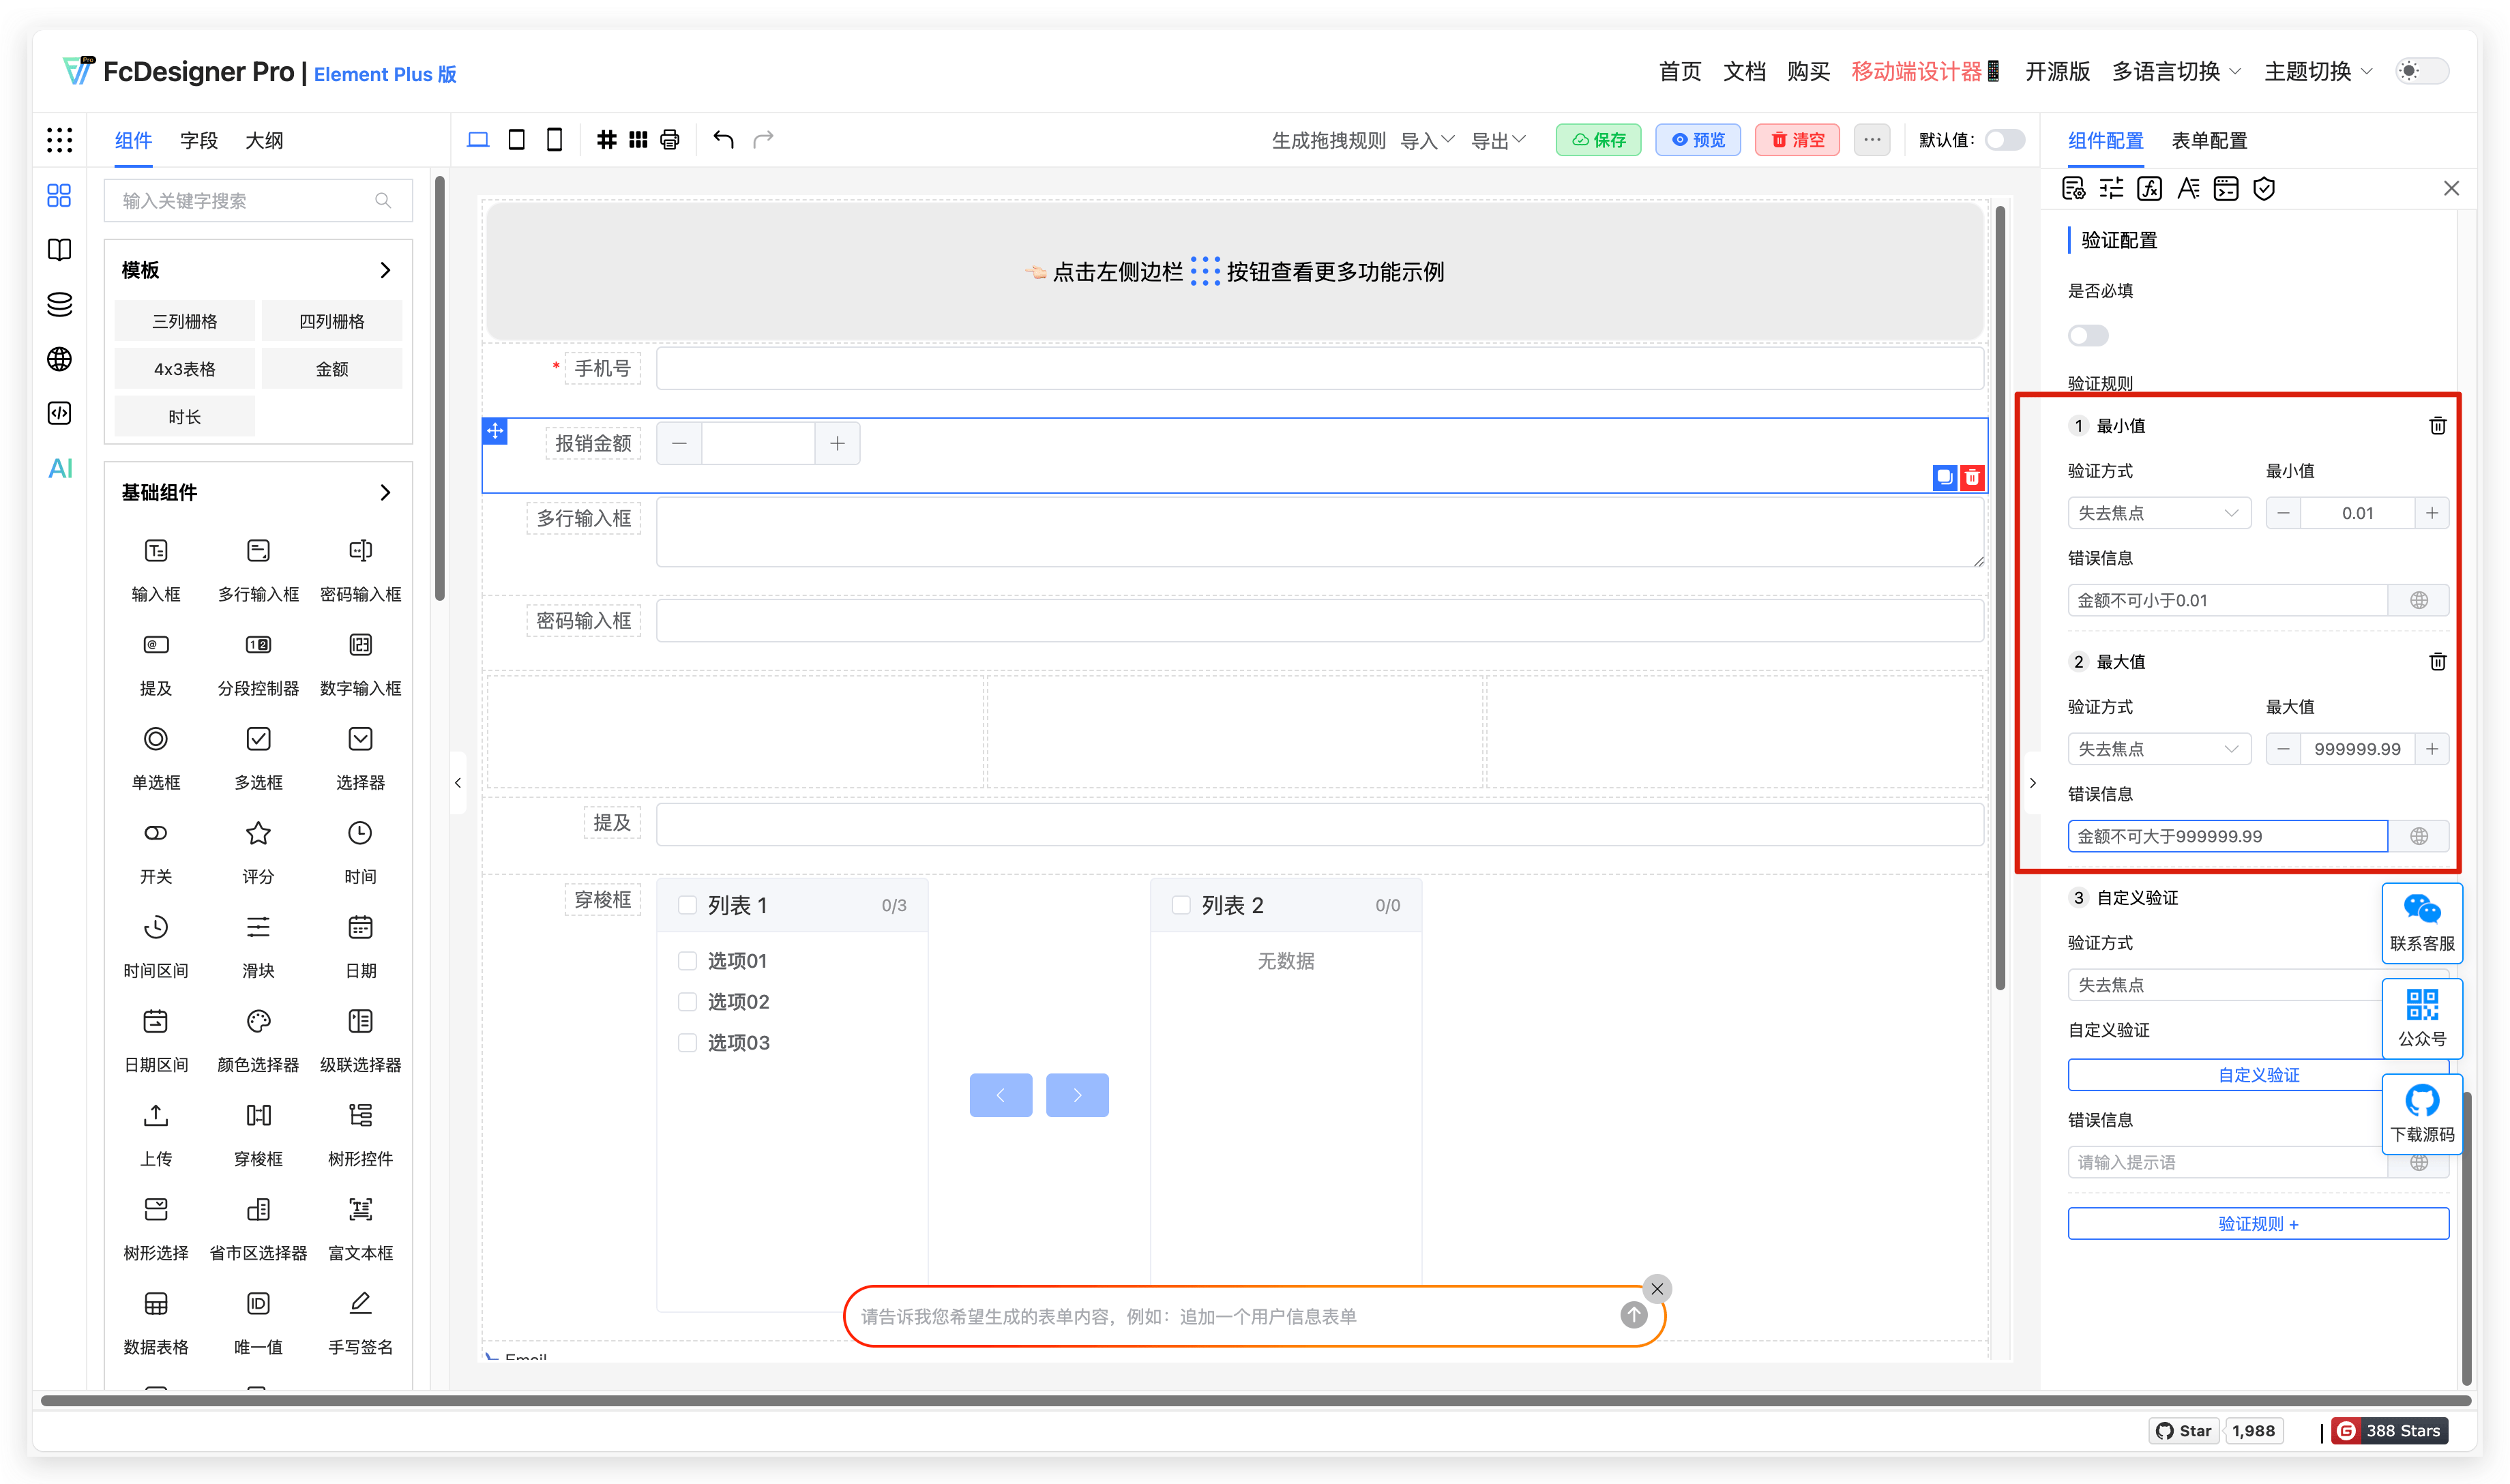Open the globe icon in left sidebar
Image resolution: width=2510 pixels, height=1484 pixels.
[x=60, y=359]
